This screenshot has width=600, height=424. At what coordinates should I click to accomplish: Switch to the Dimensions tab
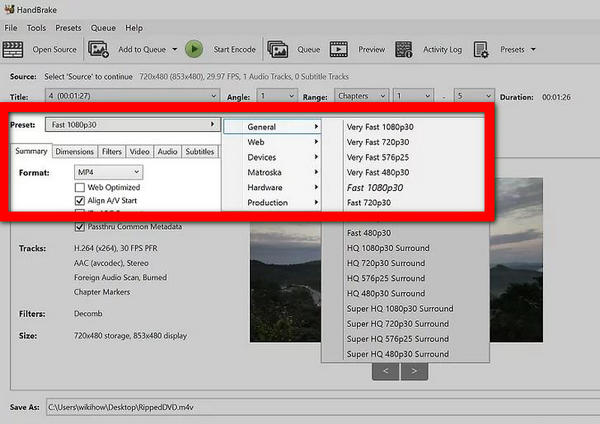[75, 152]
